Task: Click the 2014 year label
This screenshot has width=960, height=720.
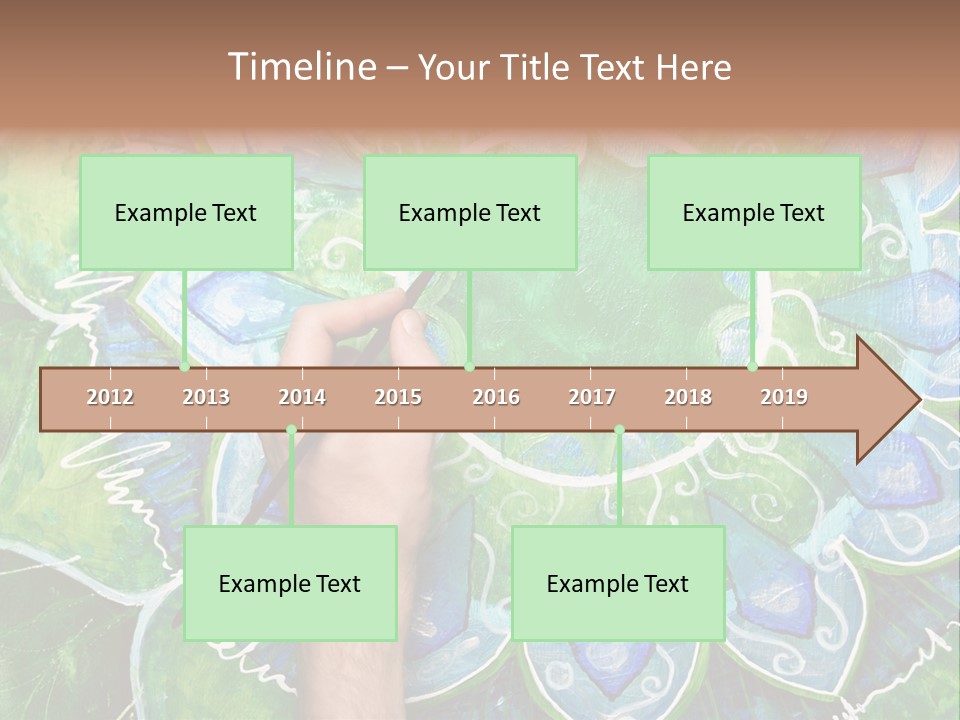Action: pyautogui.click(x=302, y=397)
